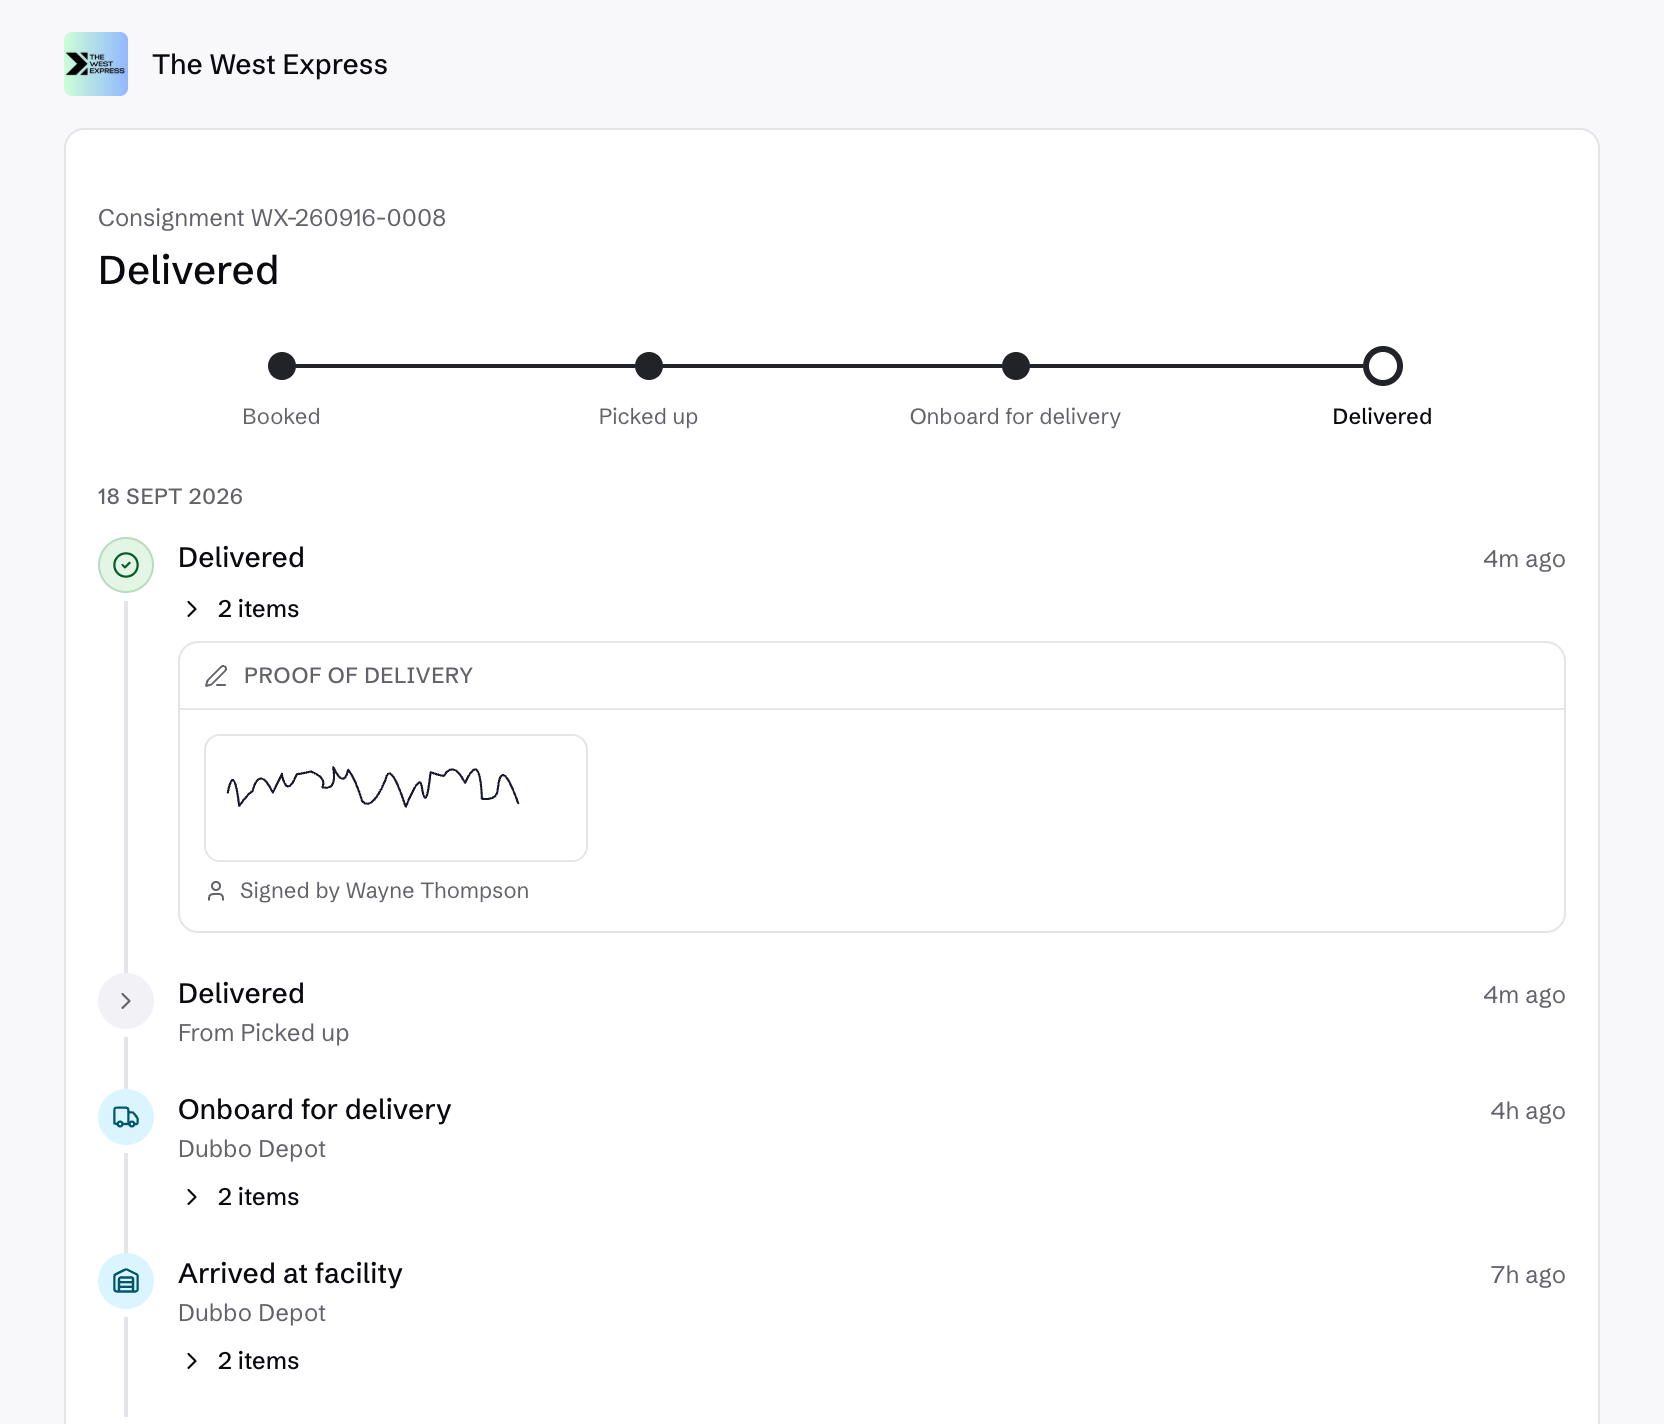Expand 2 items under Arrived at facility
This screenshot has height=1424, width=1664.
(243, 1361)
